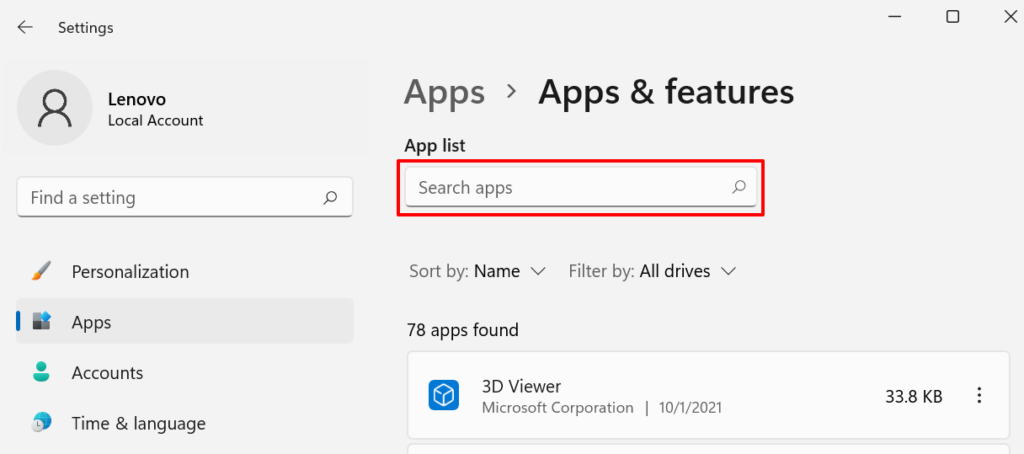Viewport: 1024px width, 454px height.
Task: Click the magnifier in Find a setting
Action: (x=330, y=198)
